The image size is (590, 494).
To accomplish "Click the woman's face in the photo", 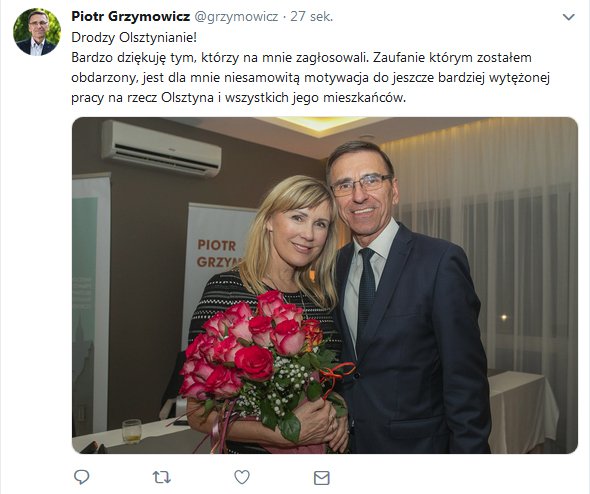I will click(x=300, y=233).
